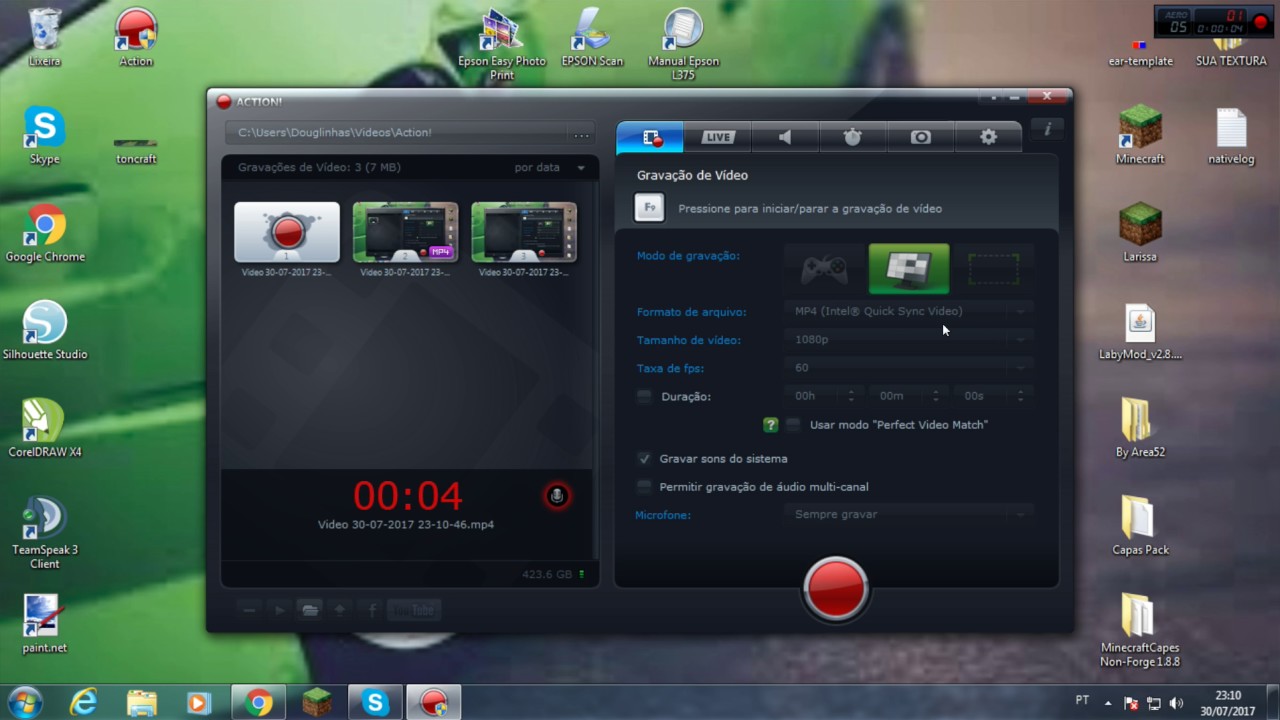Click the recordings folder path field

(397, 133)
